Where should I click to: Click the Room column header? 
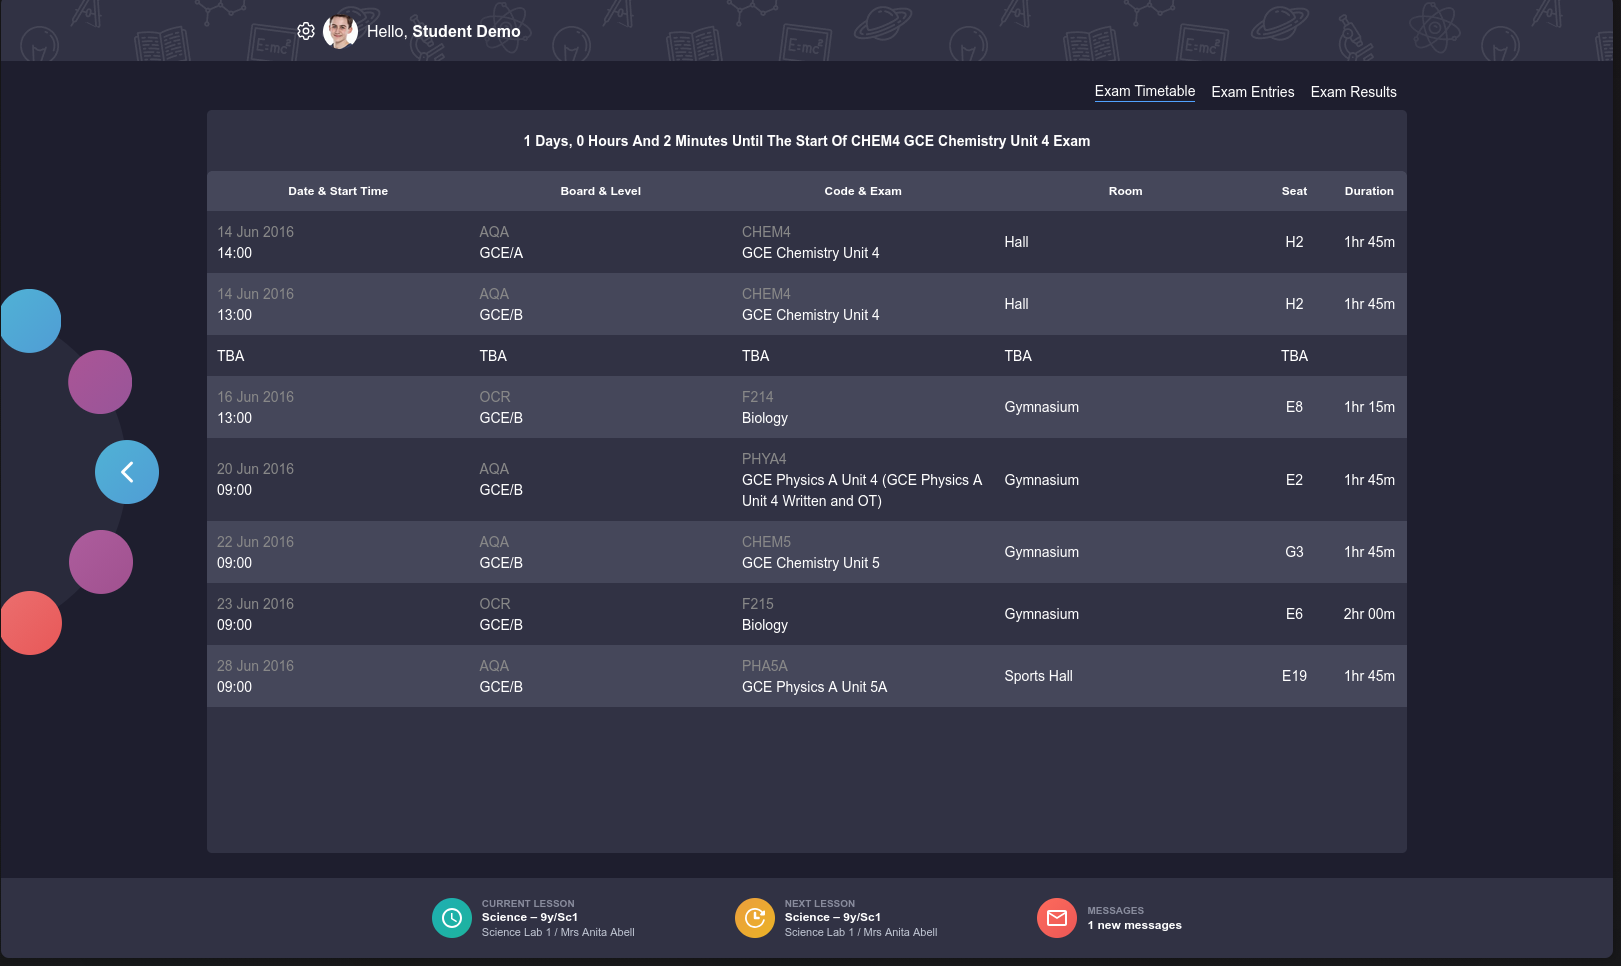coord(1125,191)
